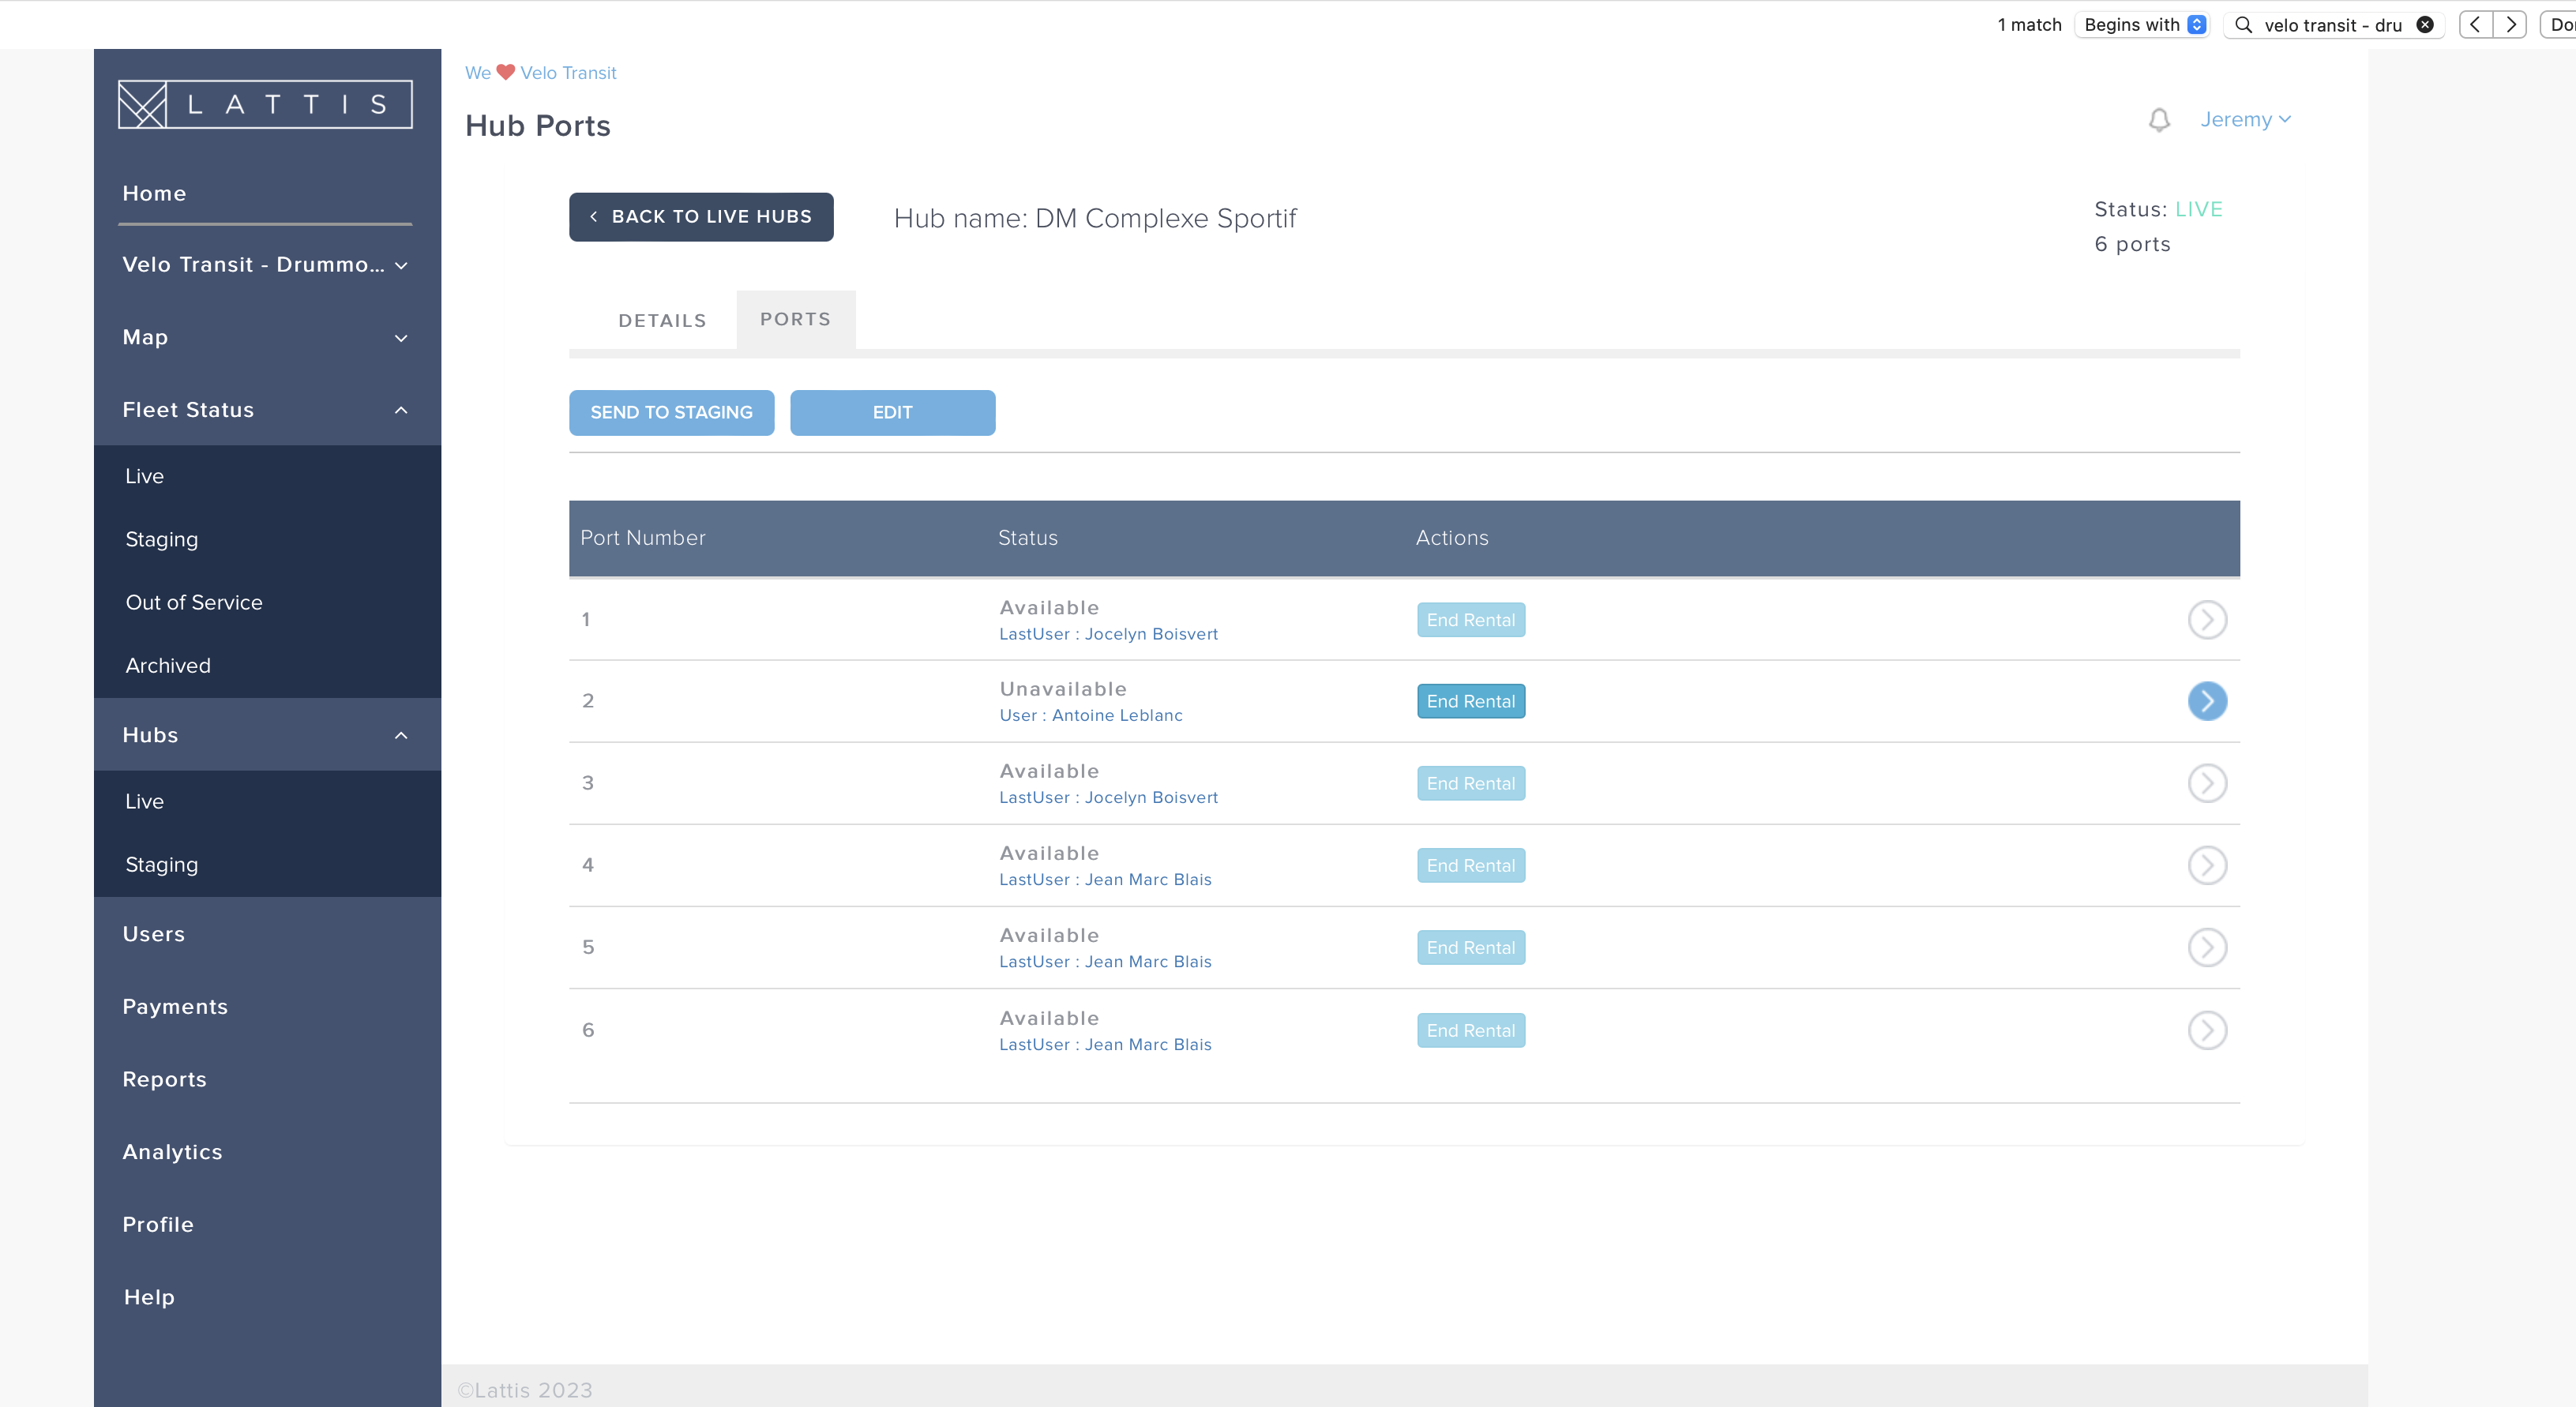Open port 6 details arrow
The height and width of the screenshot is (1407, 2576).
(2206, 1030)
